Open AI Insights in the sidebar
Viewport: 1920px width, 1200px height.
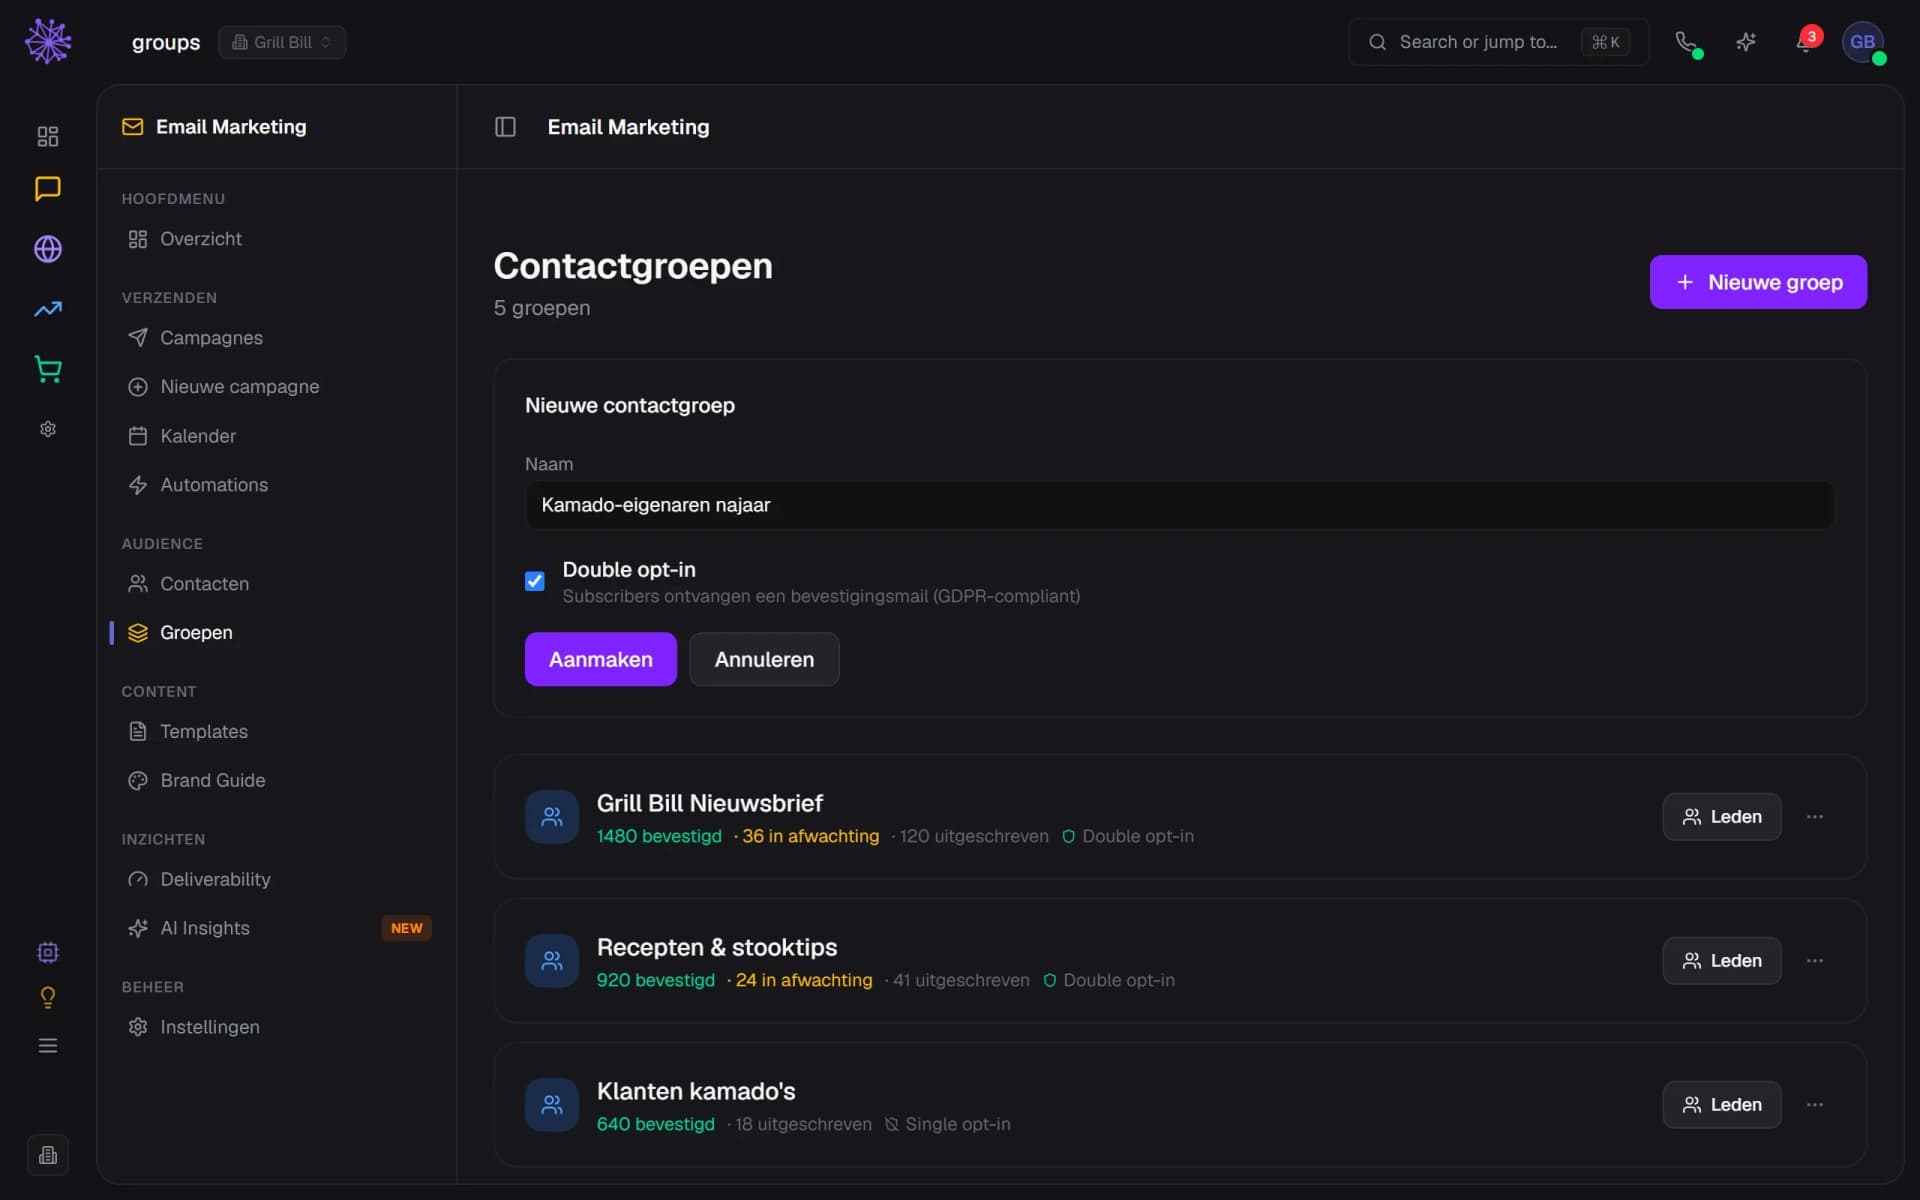(275, 928)
